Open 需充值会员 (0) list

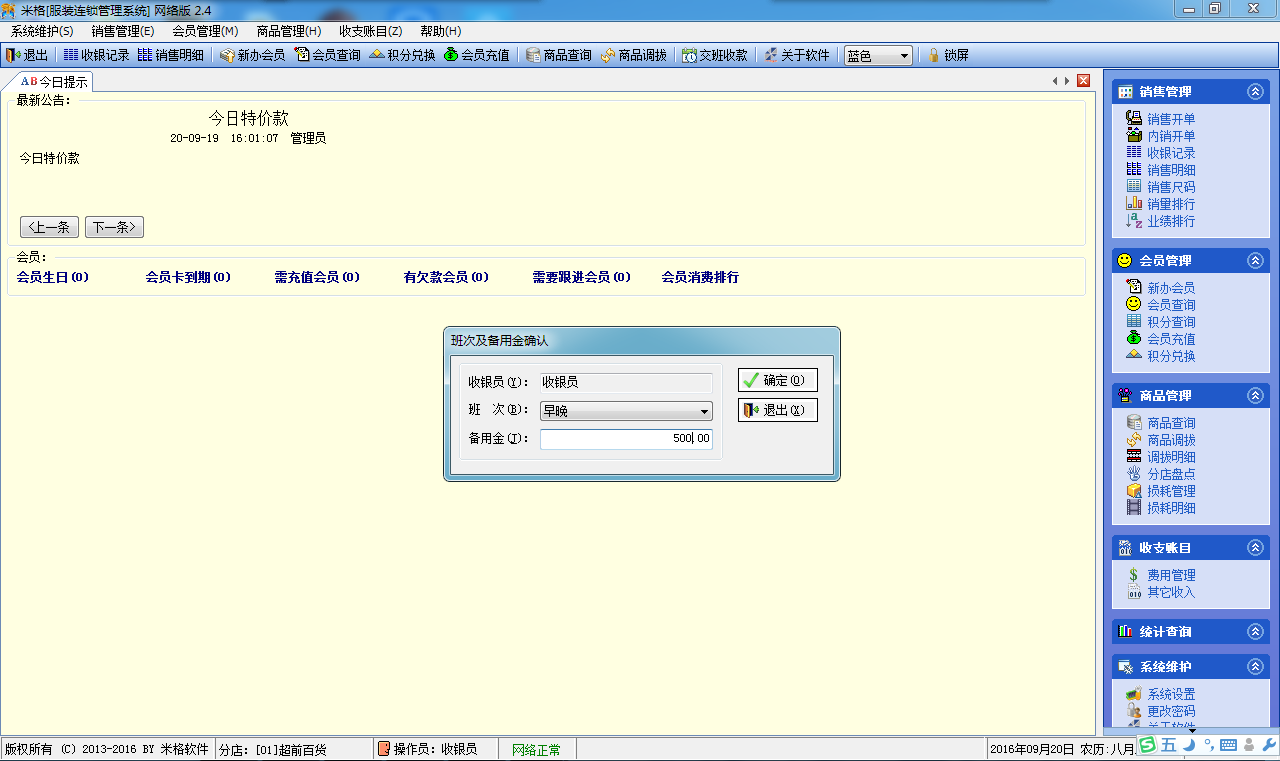(x=317, y=277)
